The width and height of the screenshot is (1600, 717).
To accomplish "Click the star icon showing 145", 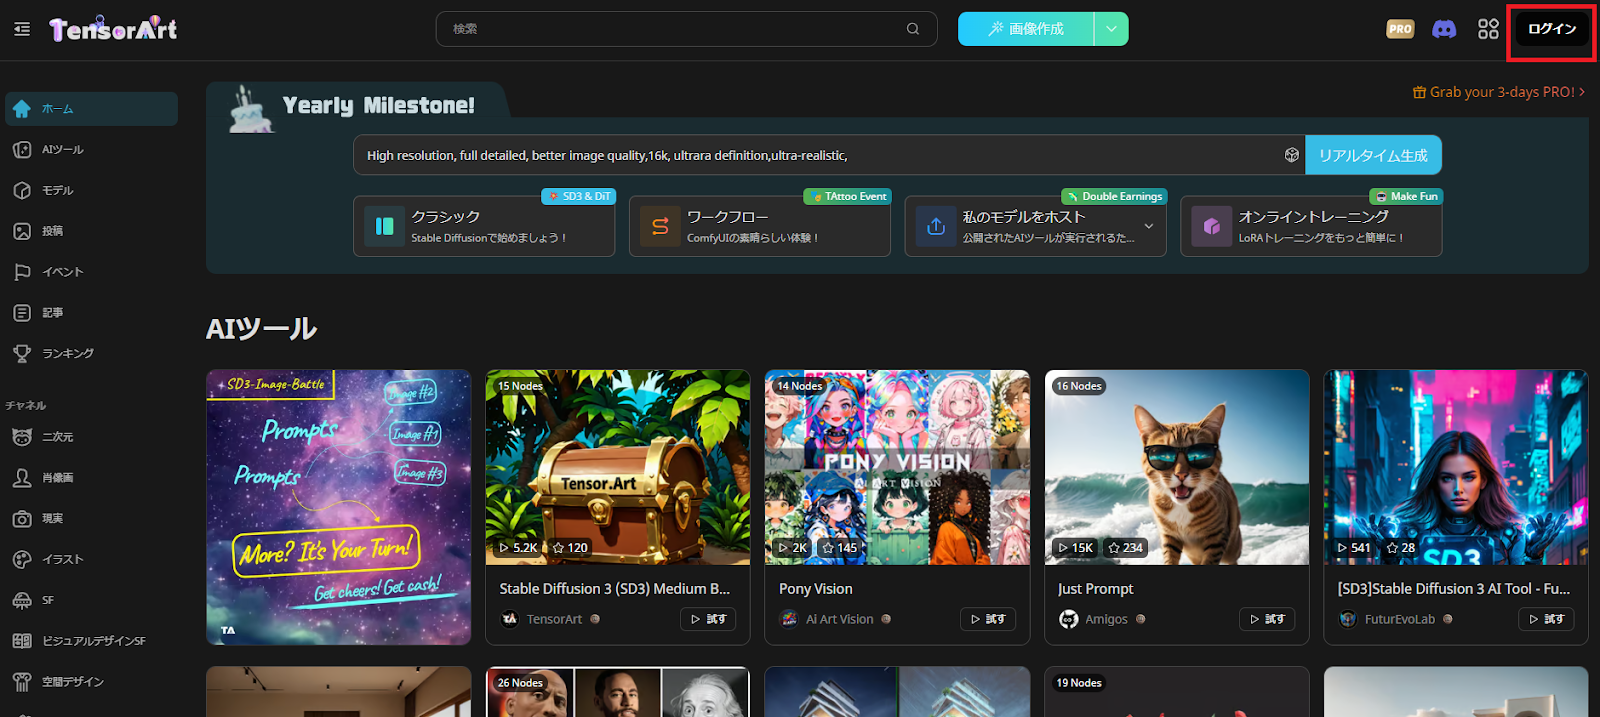I will [828, 548].
